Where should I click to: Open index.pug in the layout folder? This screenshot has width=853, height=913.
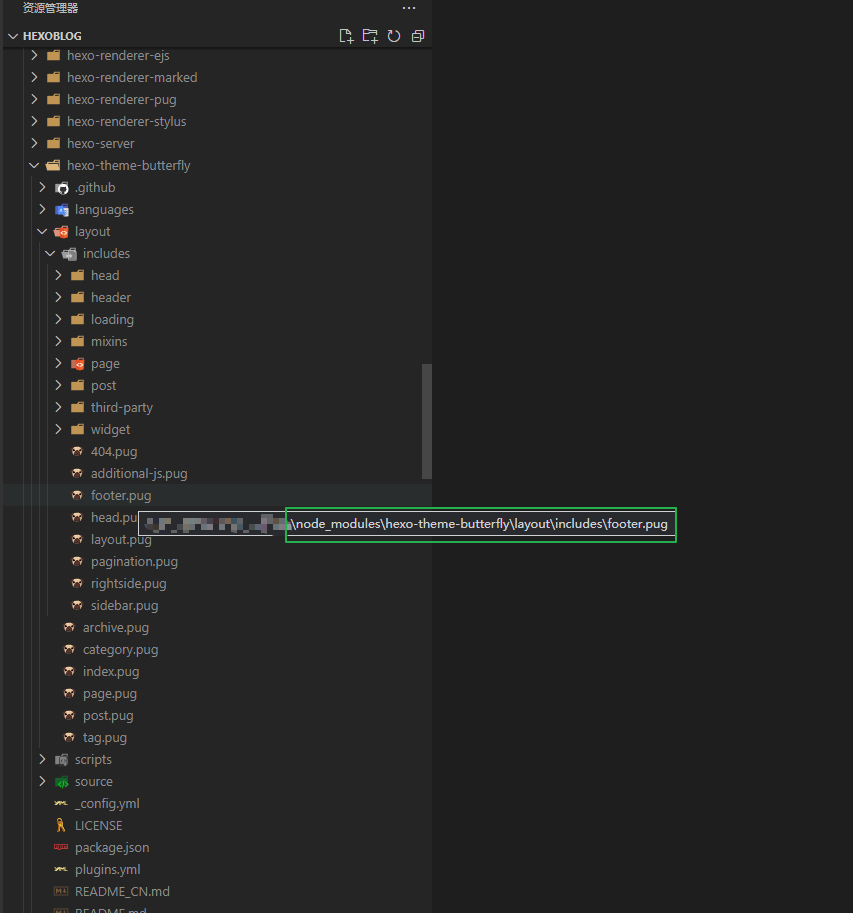coord(111,672)
